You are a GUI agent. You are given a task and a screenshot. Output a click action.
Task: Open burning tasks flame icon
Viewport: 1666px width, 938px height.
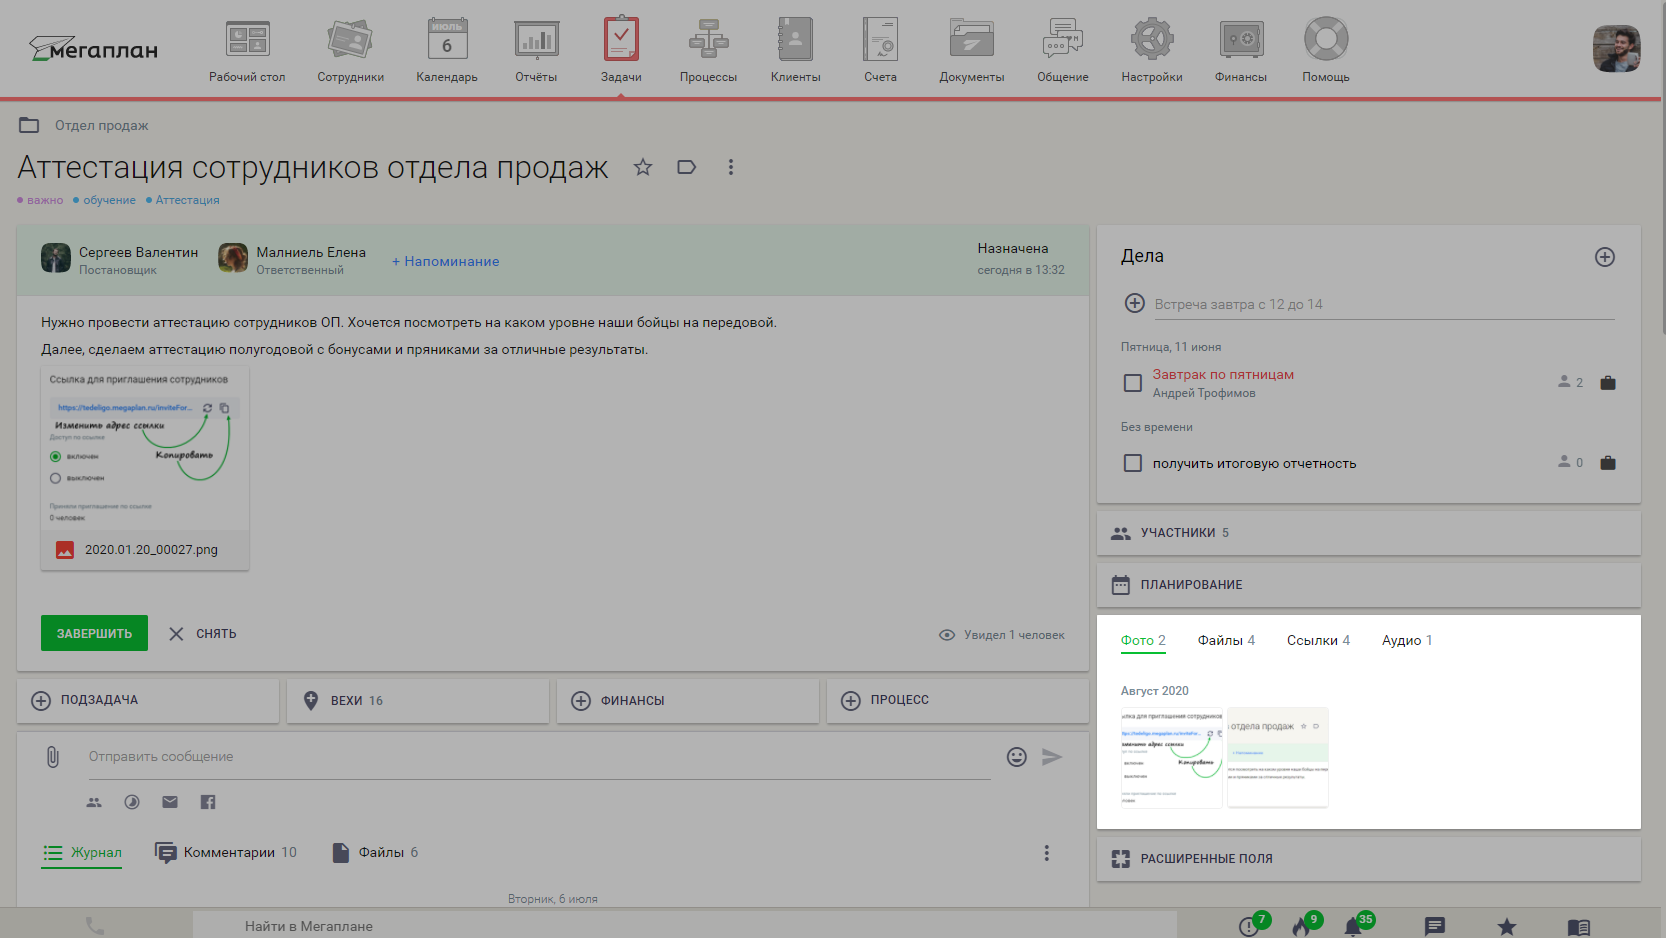(1304, 925)
